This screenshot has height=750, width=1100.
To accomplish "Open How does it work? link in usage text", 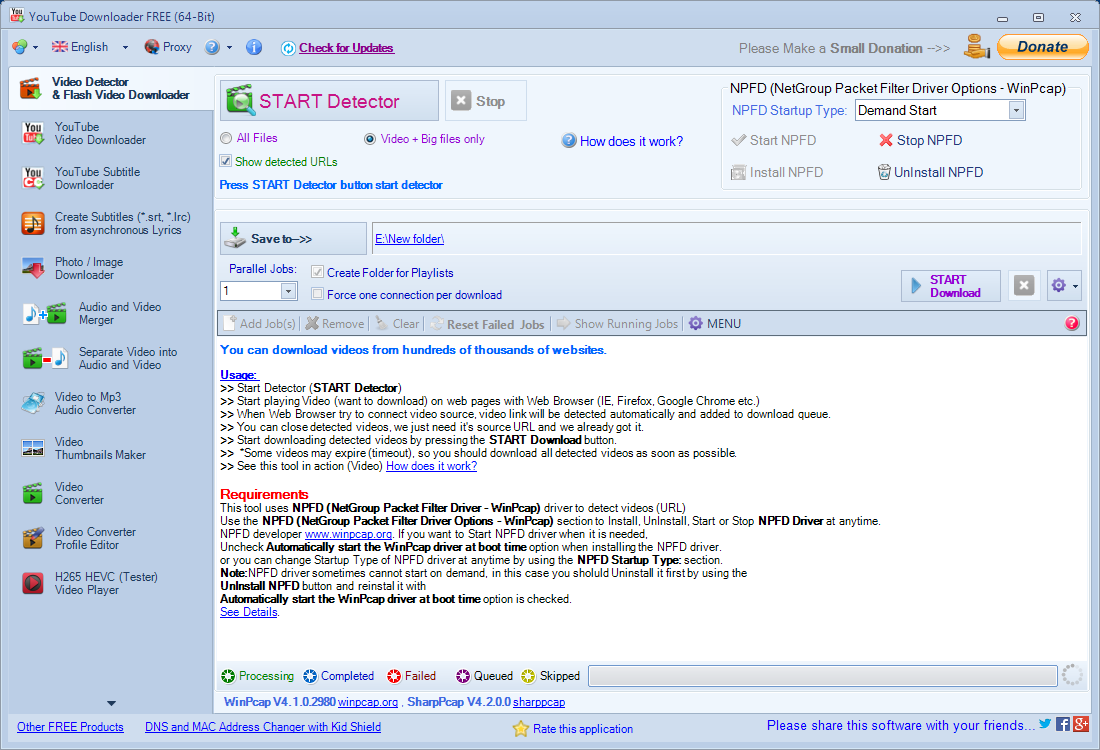I will (431, 466).
